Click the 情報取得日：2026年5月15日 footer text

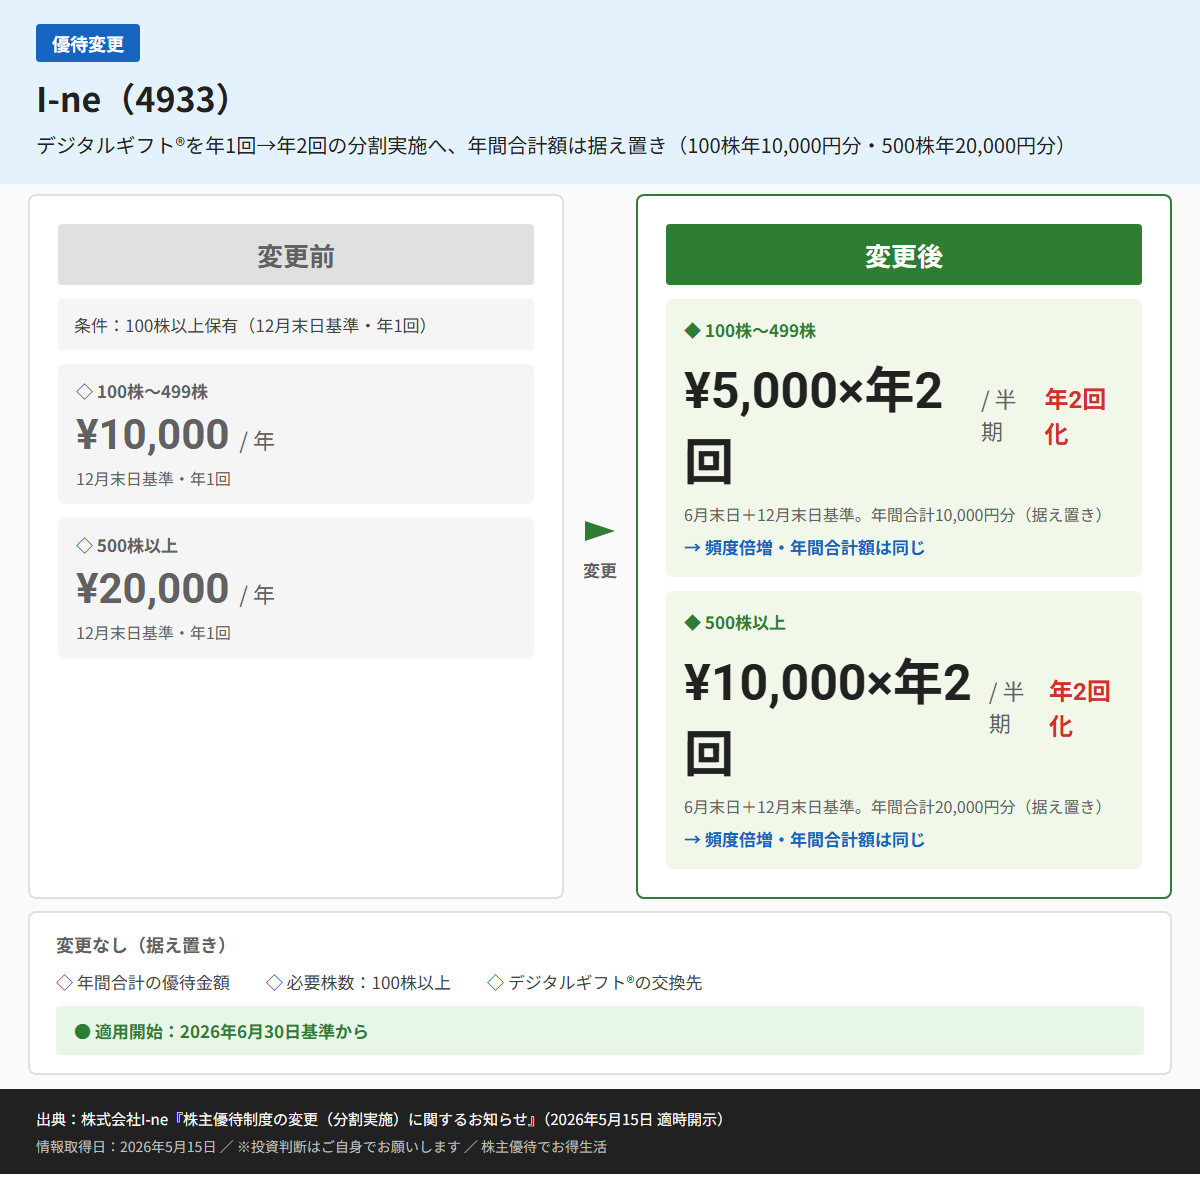(126, 1147)
